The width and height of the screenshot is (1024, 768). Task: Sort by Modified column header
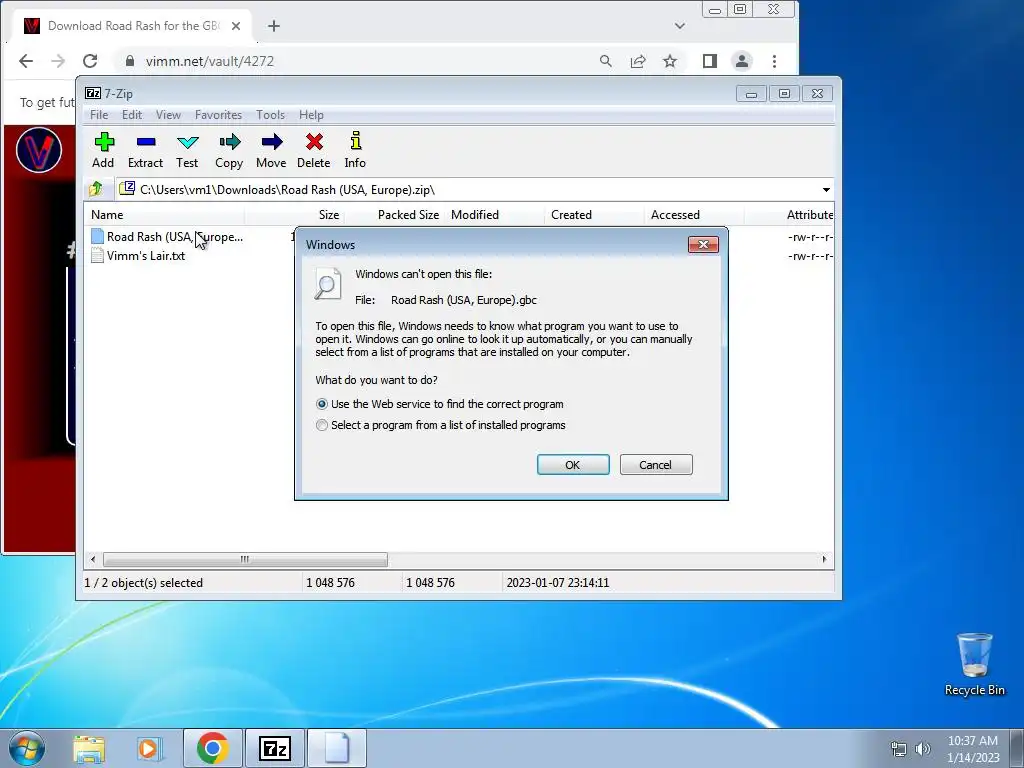pyautogui.click(x=494, y=215)
